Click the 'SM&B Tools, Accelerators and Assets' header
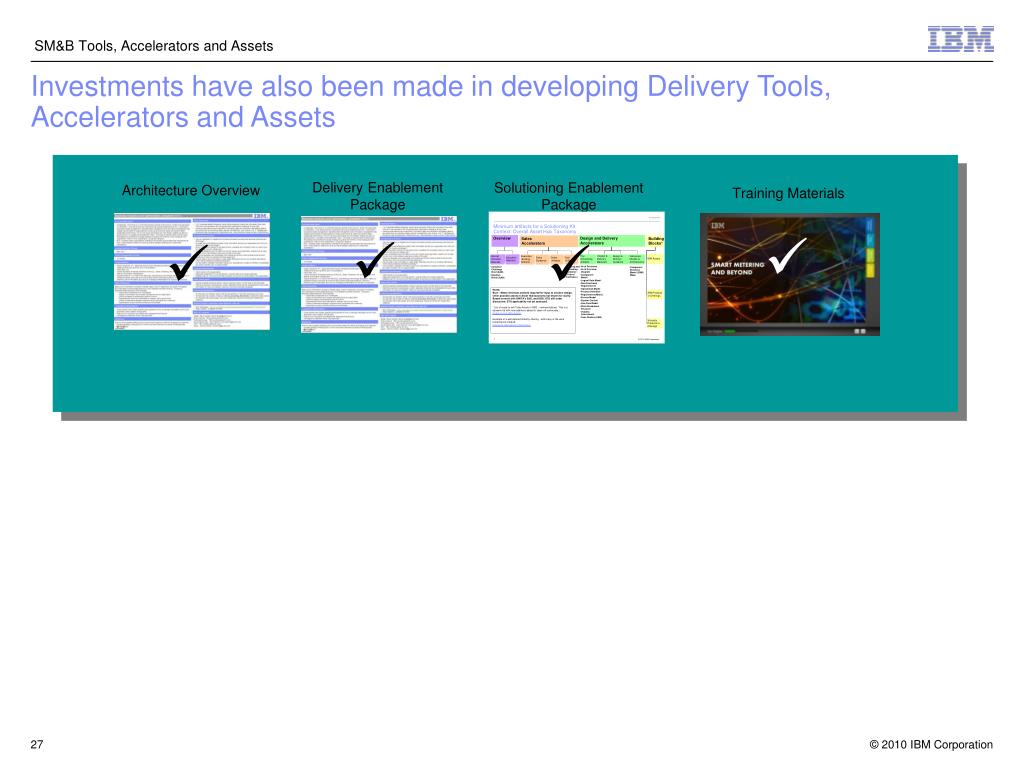The height and width of the screenshot is (768, 1024). click(x=153, y=46)
